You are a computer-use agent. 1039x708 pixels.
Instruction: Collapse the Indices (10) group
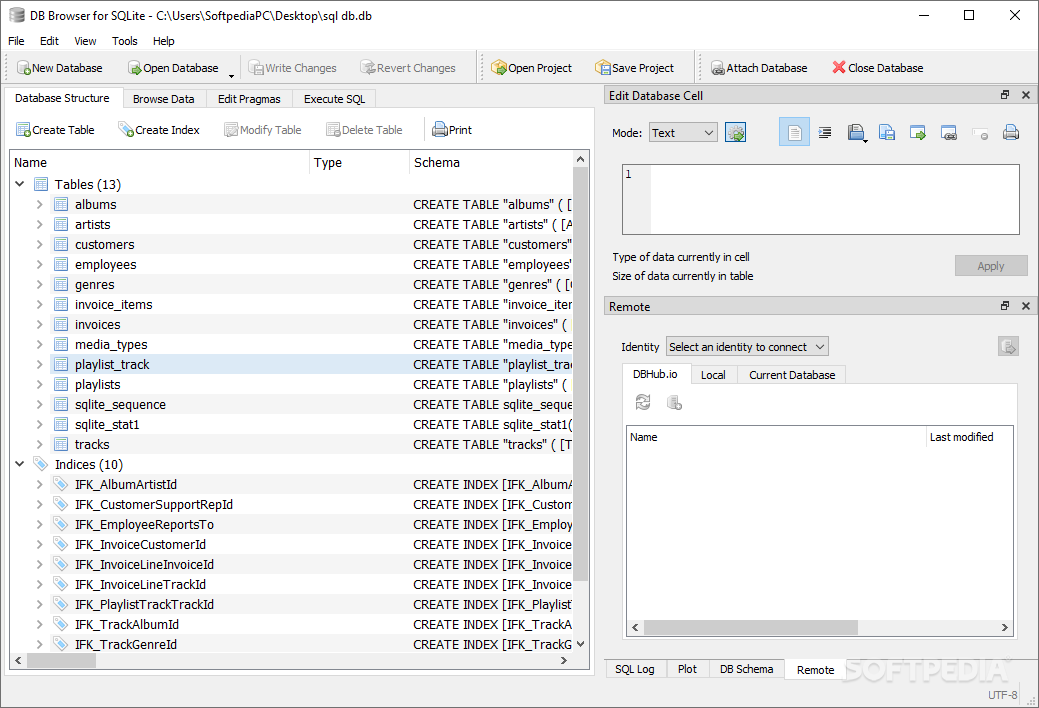click(x=19, y=464)
